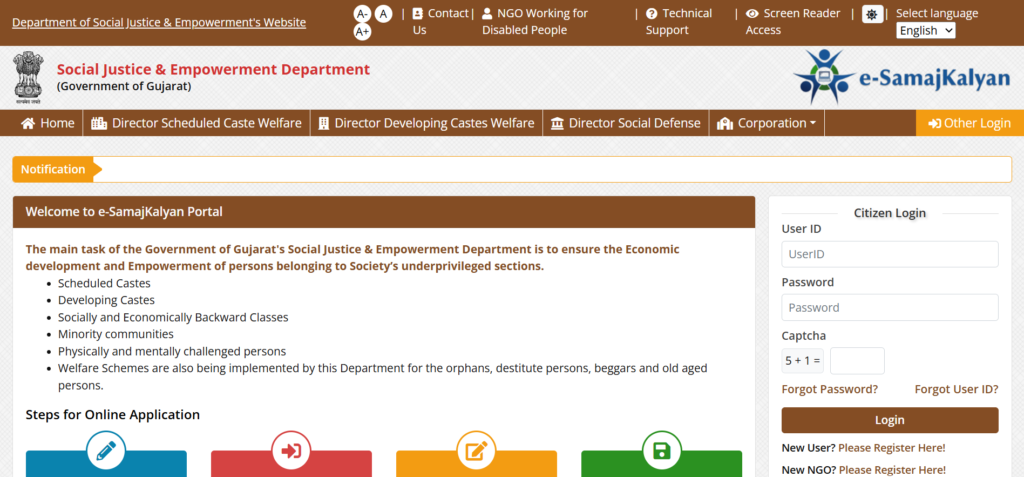This screenshot has width=1024, height=477.
Task: Open Director Scheduled Caste Welfare menu
Action: click(x=197, y=123)
